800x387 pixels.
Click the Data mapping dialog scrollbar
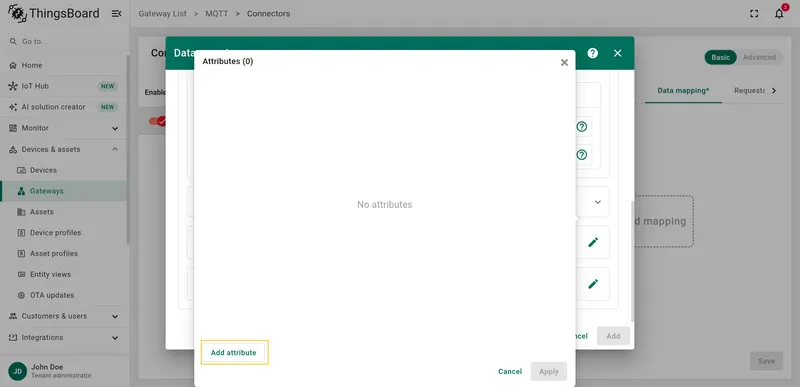coord(633,261)
